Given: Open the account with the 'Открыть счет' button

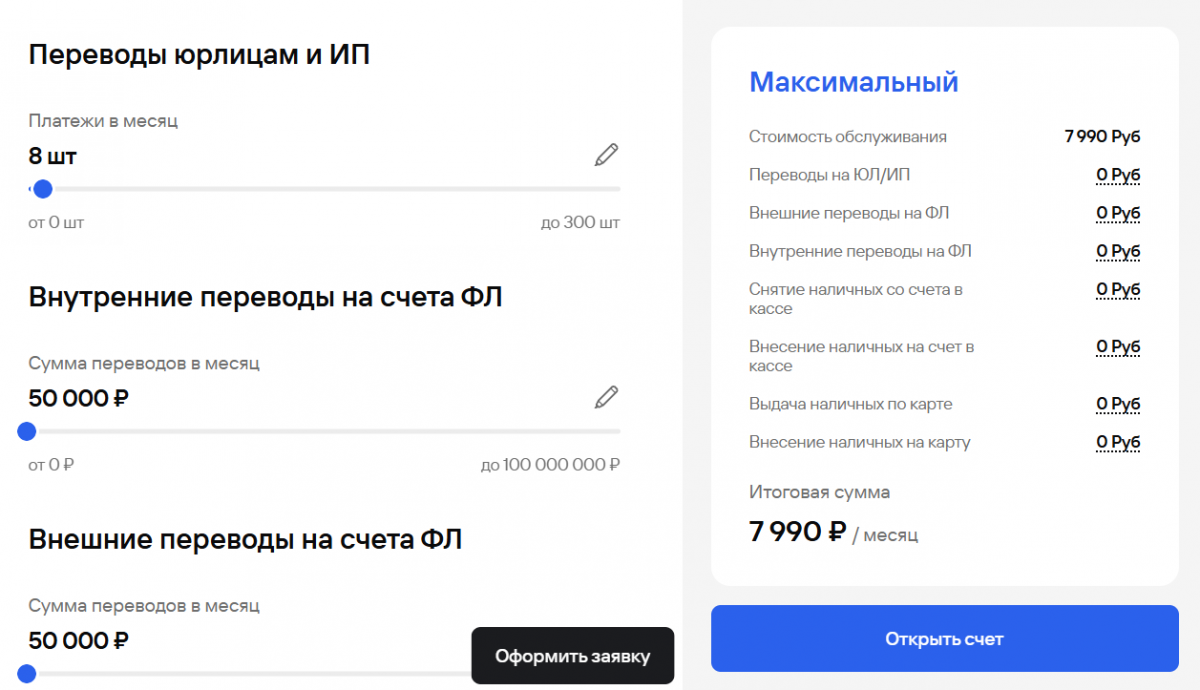Looking at the screenshot, I should (x=945, y=639).
